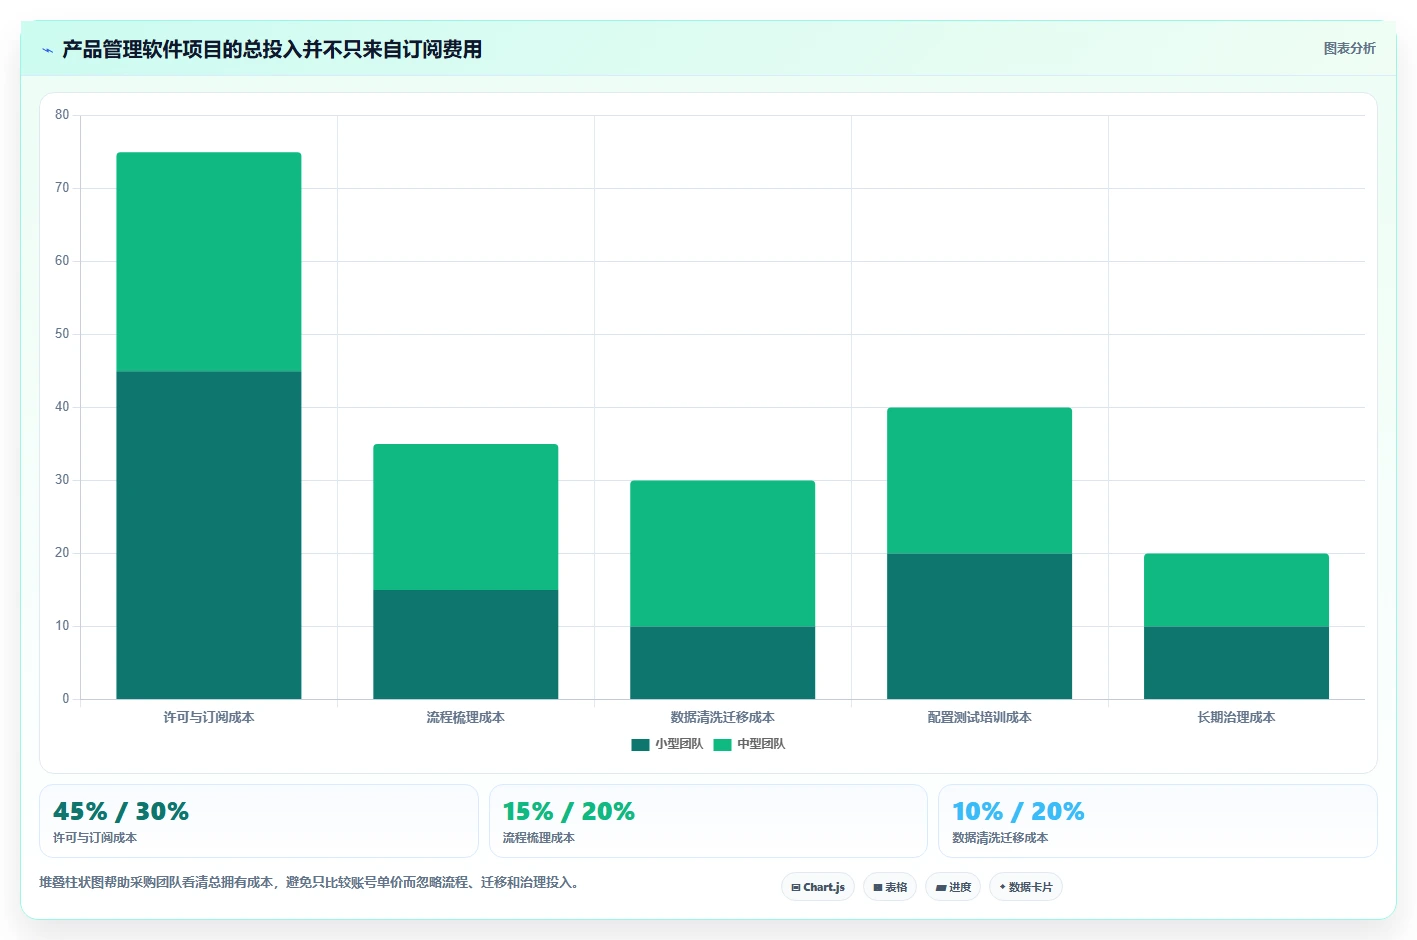Click the x-axis label 配置测试培训成本
Image resolution: width=1417 pixels, height=940 pixels.
[980, 717]
